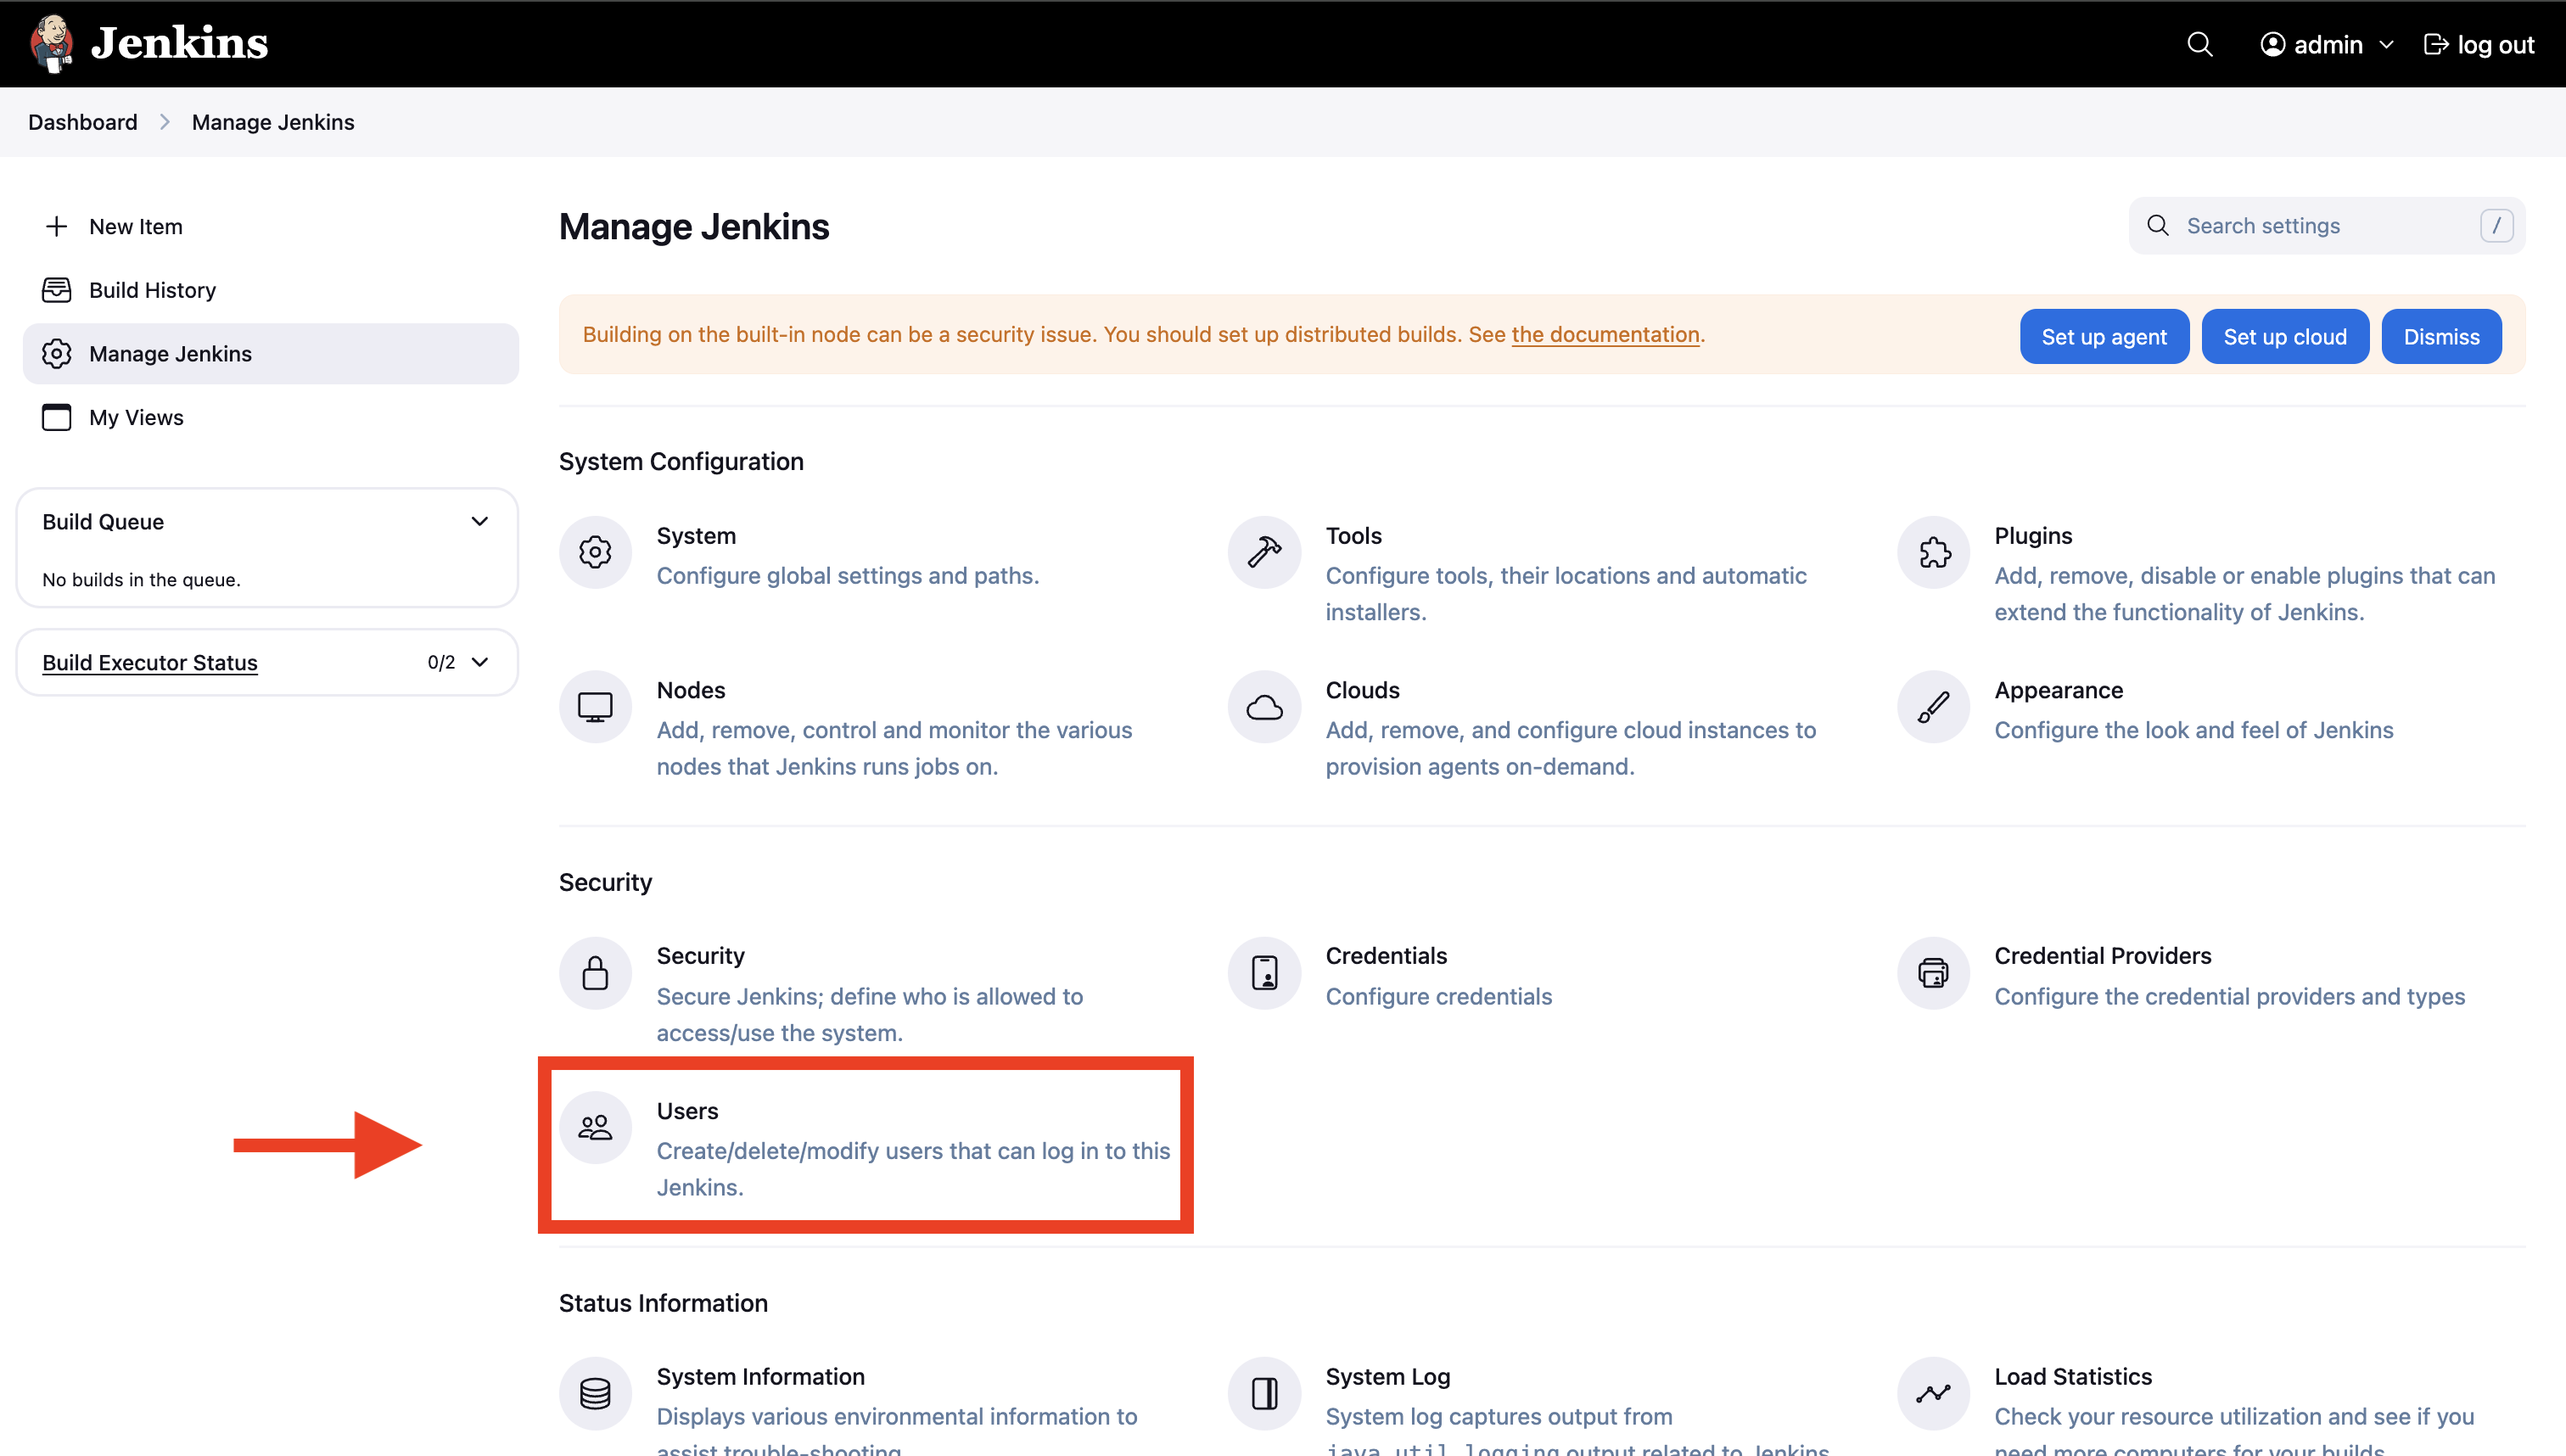Click the log out arrow icon
Viewport: 2566px width, 1456px height.
[x=2436, y=44]
